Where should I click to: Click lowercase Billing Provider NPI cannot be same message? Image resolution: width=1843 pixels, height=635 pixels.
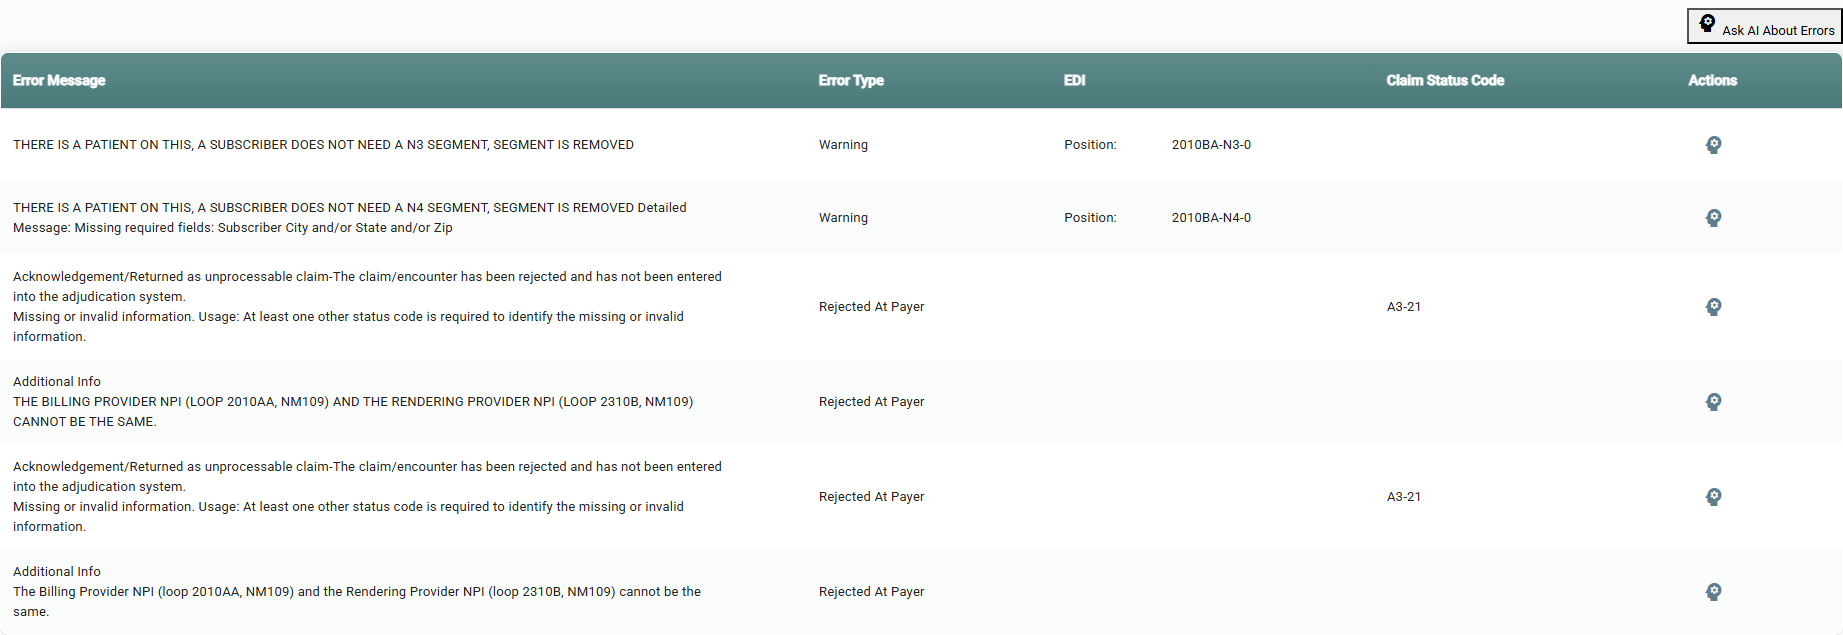tap(357, 592)
